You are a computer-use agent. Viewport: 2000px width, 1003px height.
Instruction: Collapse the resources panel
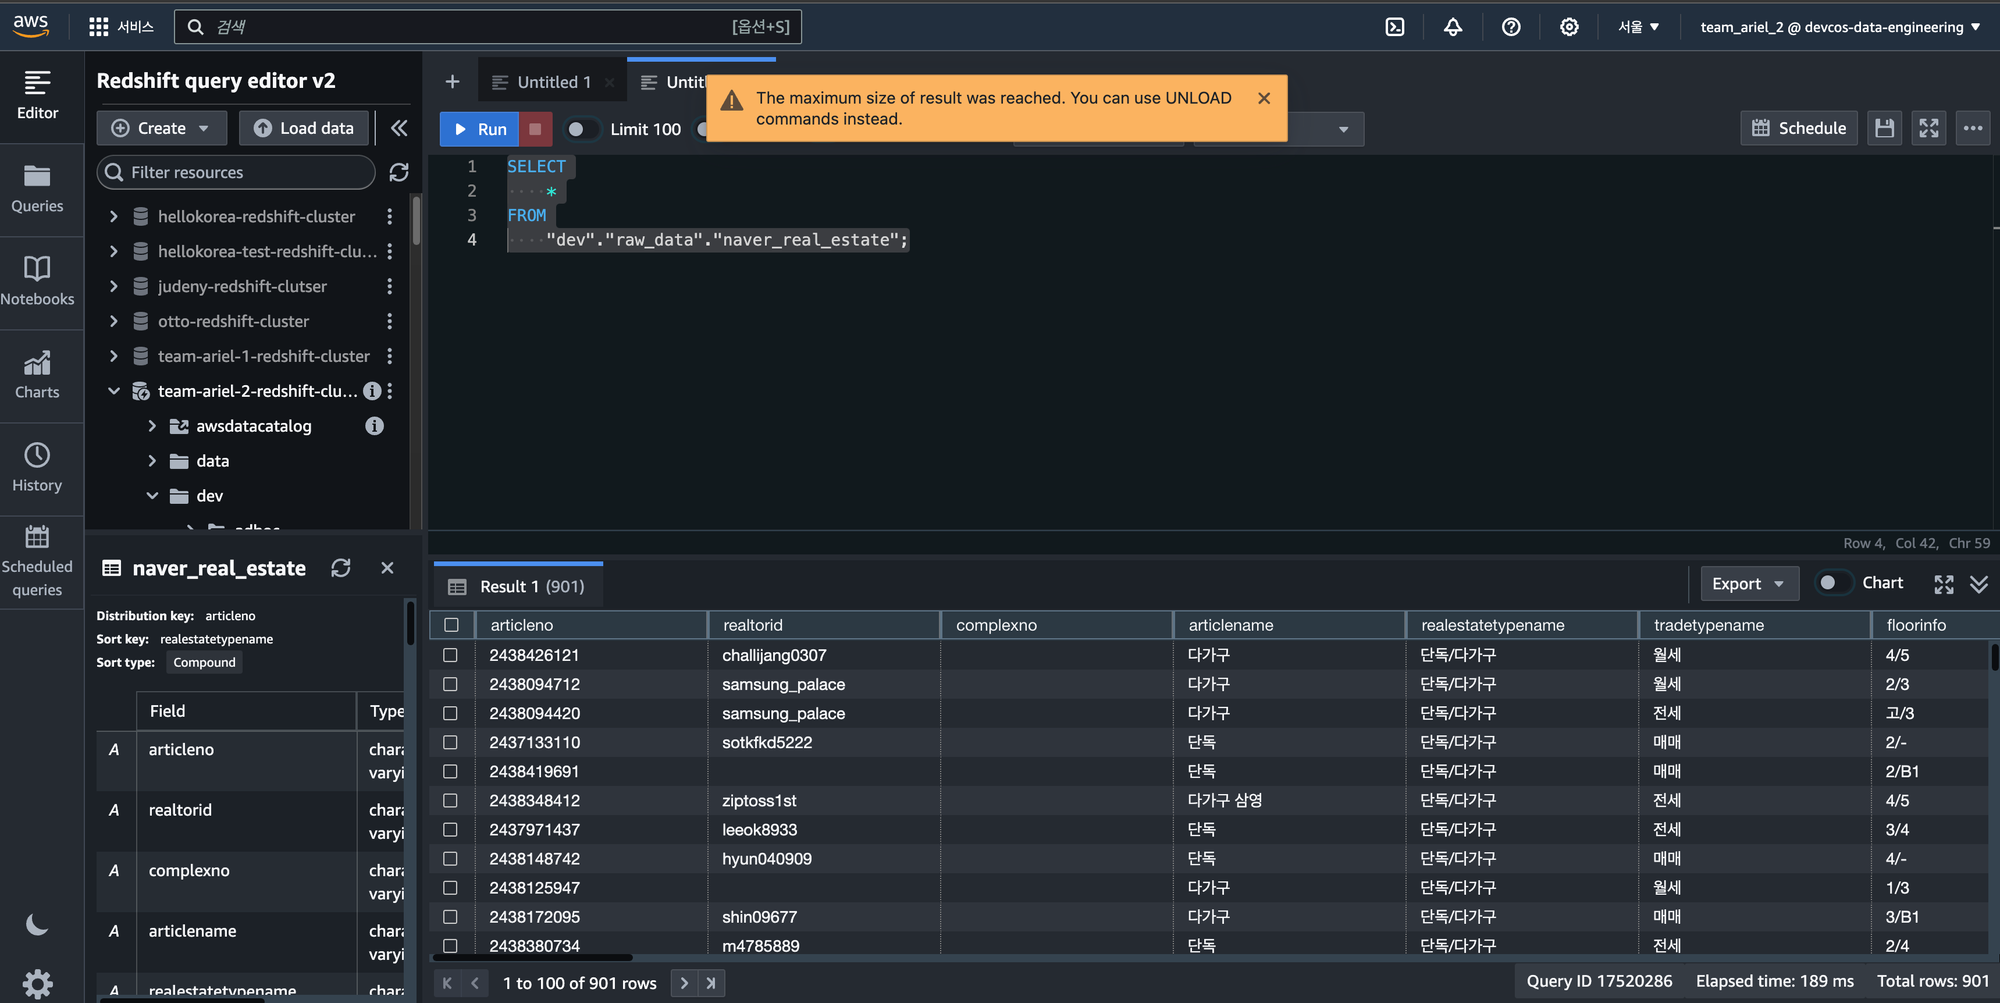[x=399, y=128]
